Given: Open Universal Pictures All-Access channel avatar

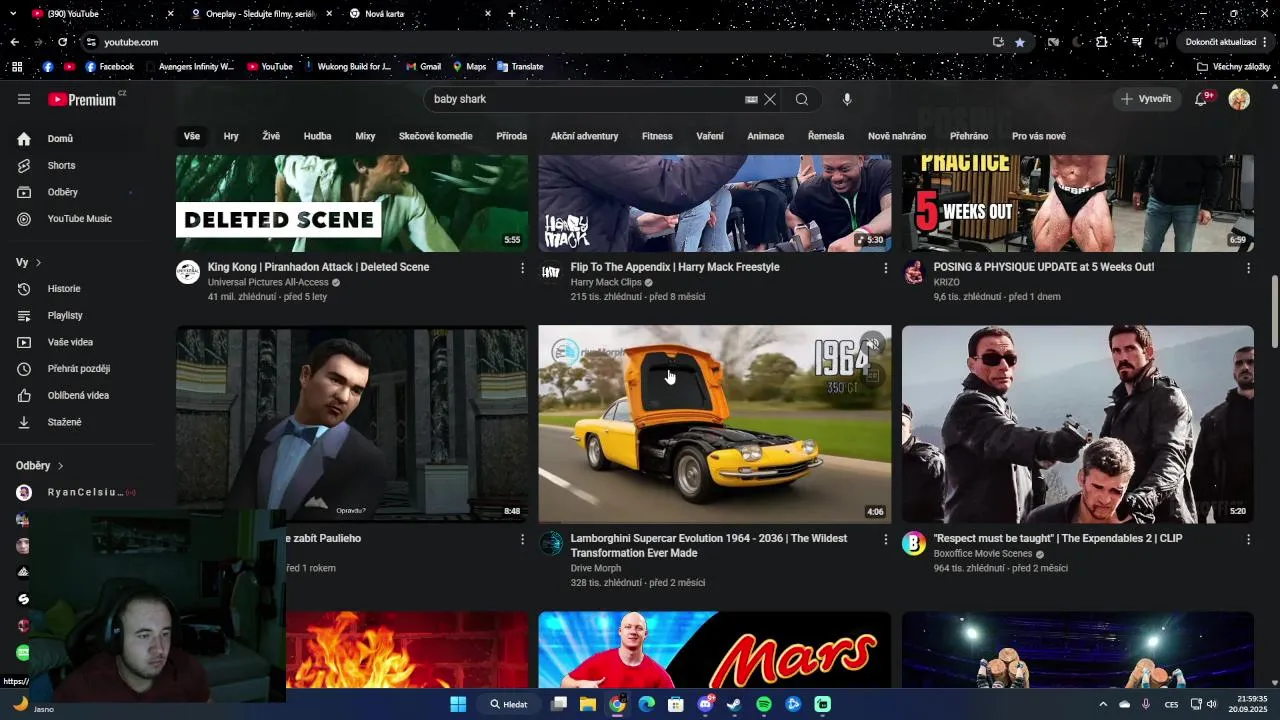Looking at the screenshot, I should (188, 272).
